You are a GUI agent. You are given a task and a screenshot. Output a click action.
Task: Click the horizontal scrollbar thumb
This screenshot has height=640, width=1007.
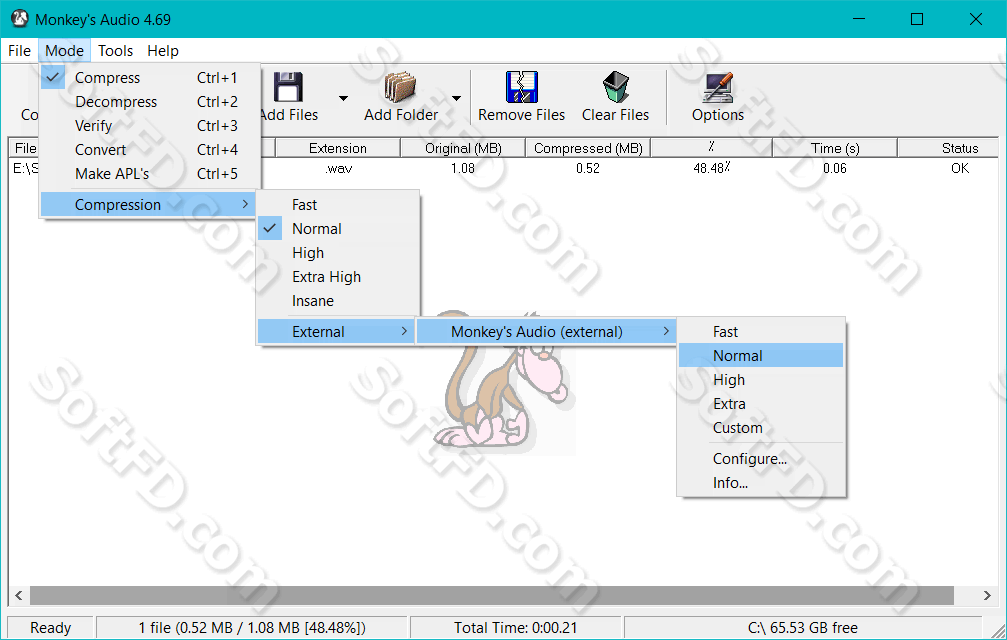[492, 596]
